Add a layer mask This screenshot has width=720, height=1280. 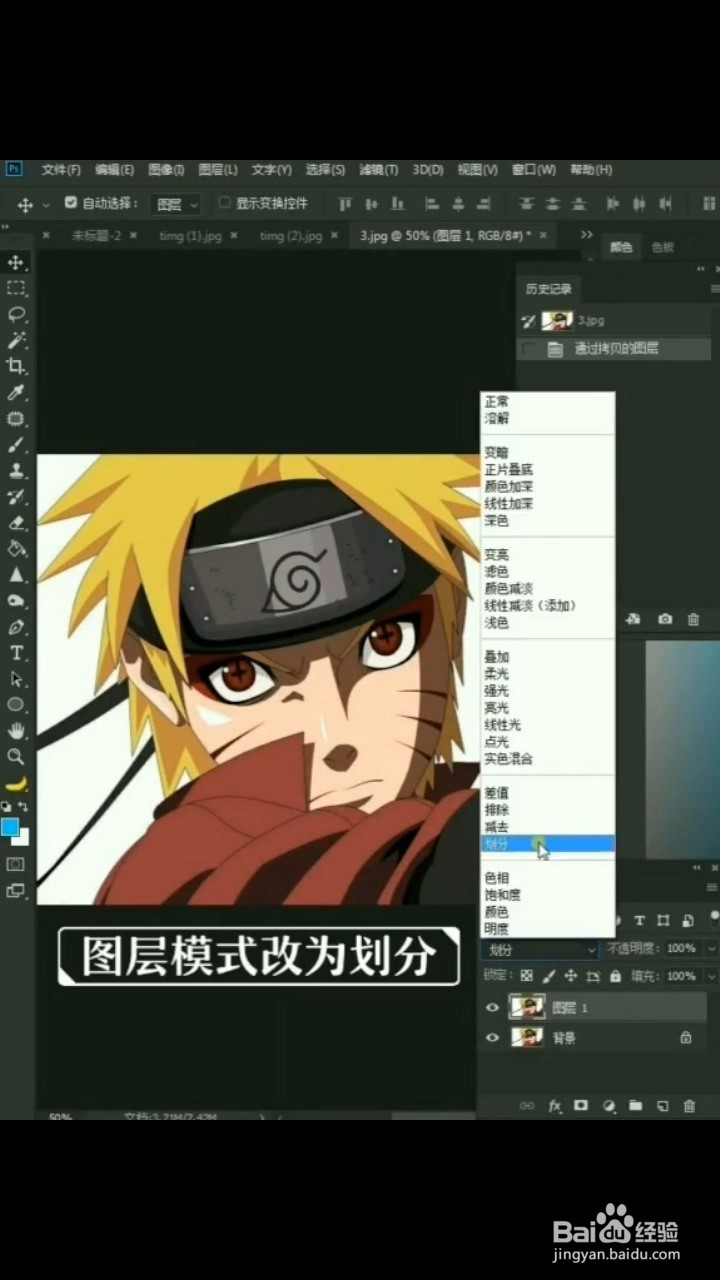pos(582,1105)
